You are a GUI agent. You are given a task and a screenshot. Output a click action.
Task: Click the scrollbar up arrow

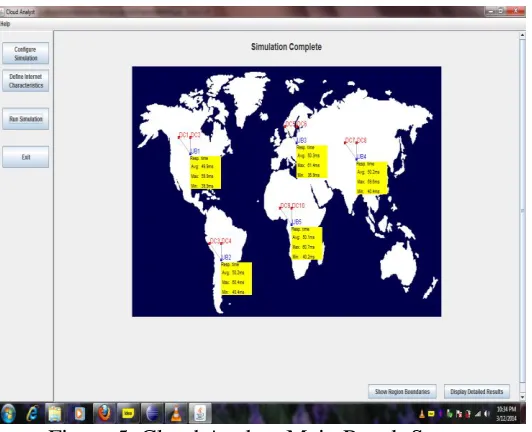pos(522,35)
